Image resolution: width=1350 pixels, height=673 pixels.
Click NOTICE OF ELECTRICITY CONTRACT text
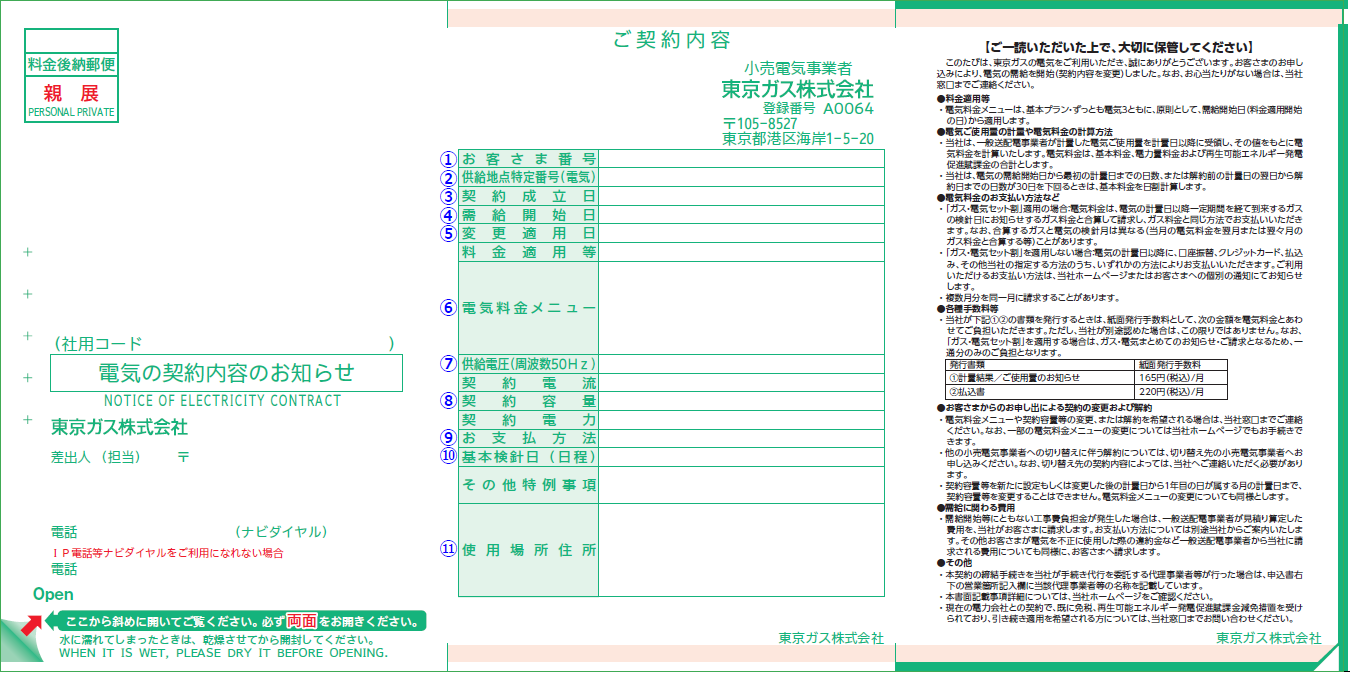223,400
